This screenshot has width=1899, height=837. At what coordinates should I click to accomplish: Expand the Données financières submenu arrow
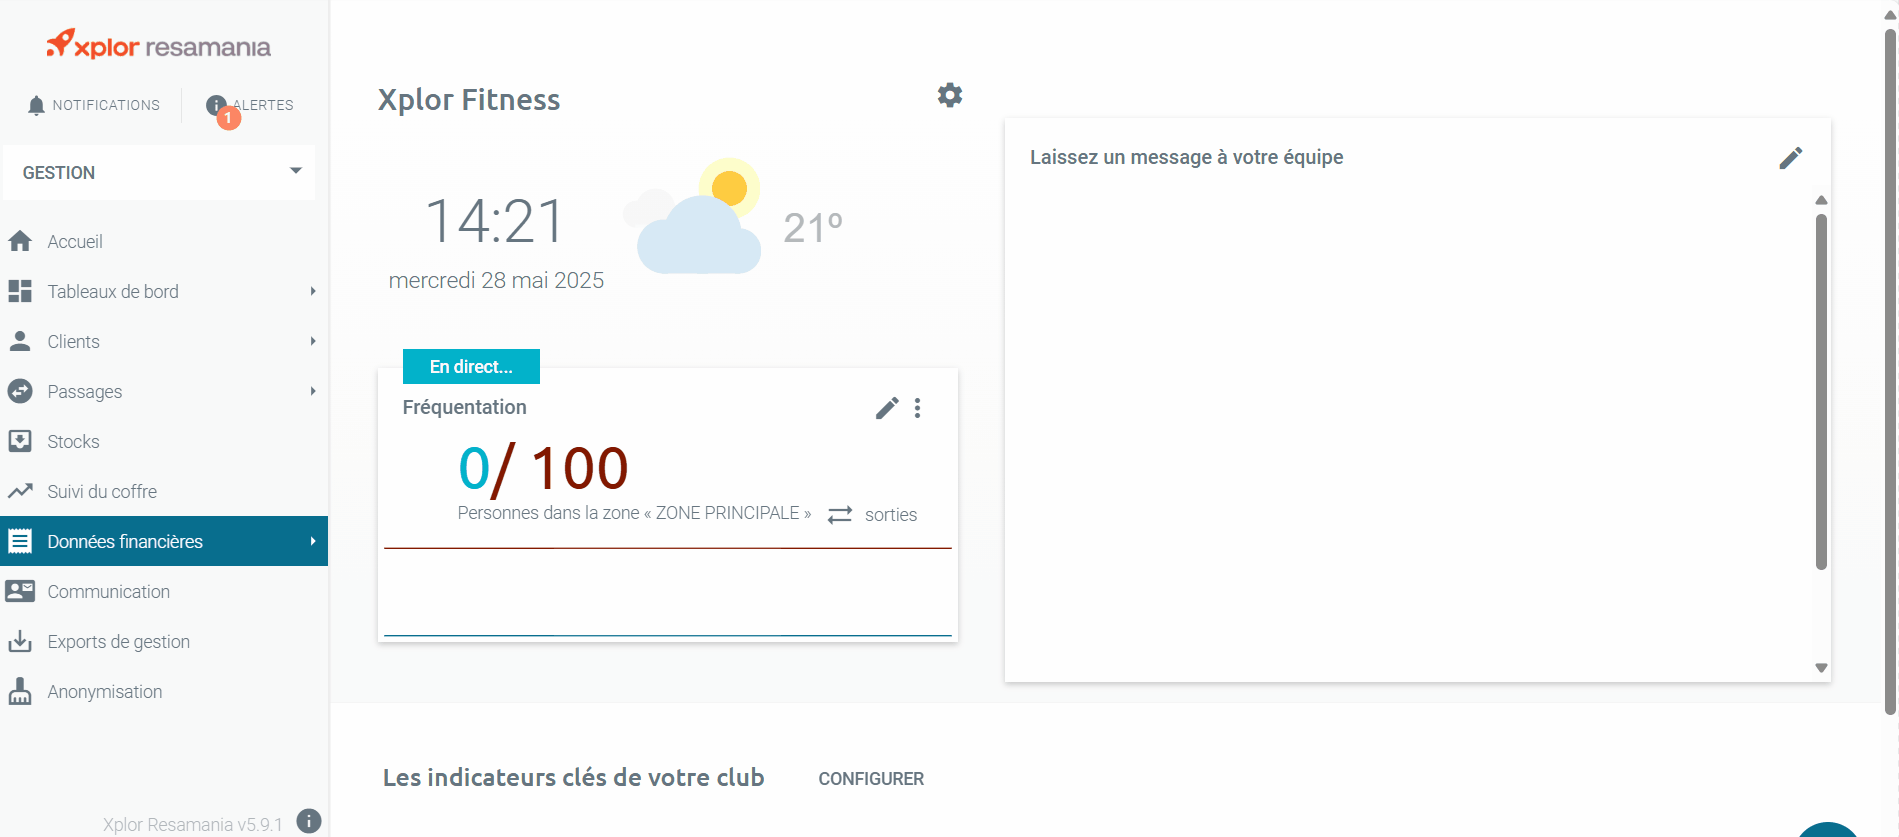pos(313,541)
